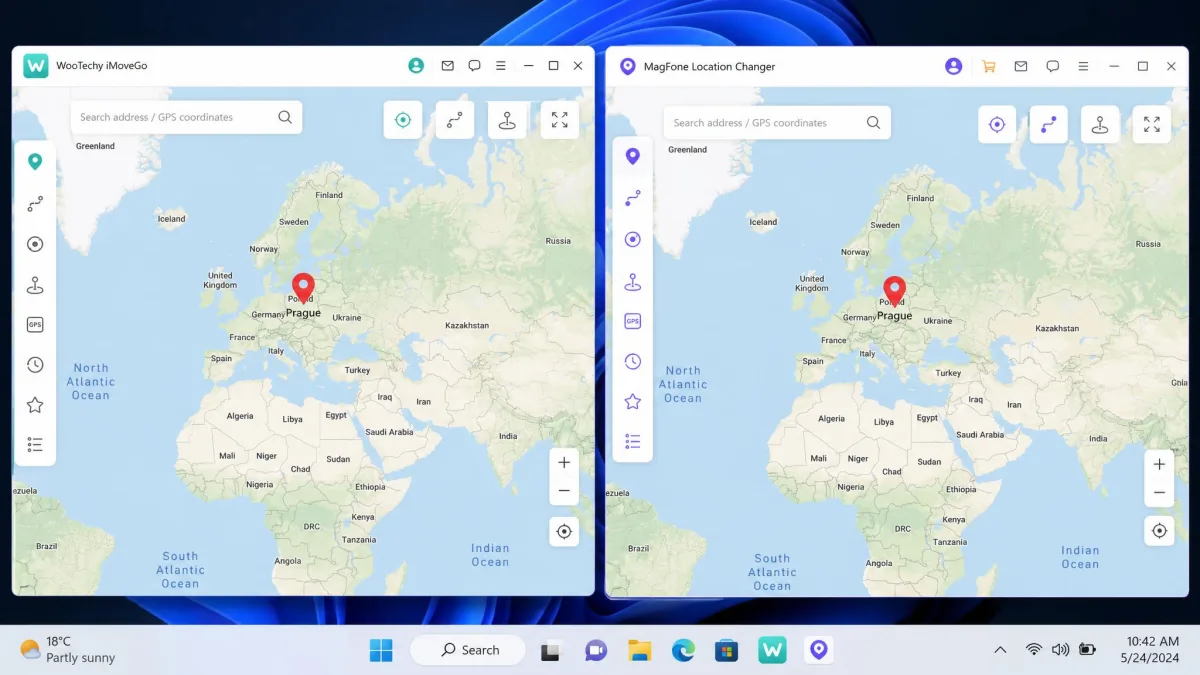
Task: Open MagFone mail icon
Action: [x=1020, y=66]
